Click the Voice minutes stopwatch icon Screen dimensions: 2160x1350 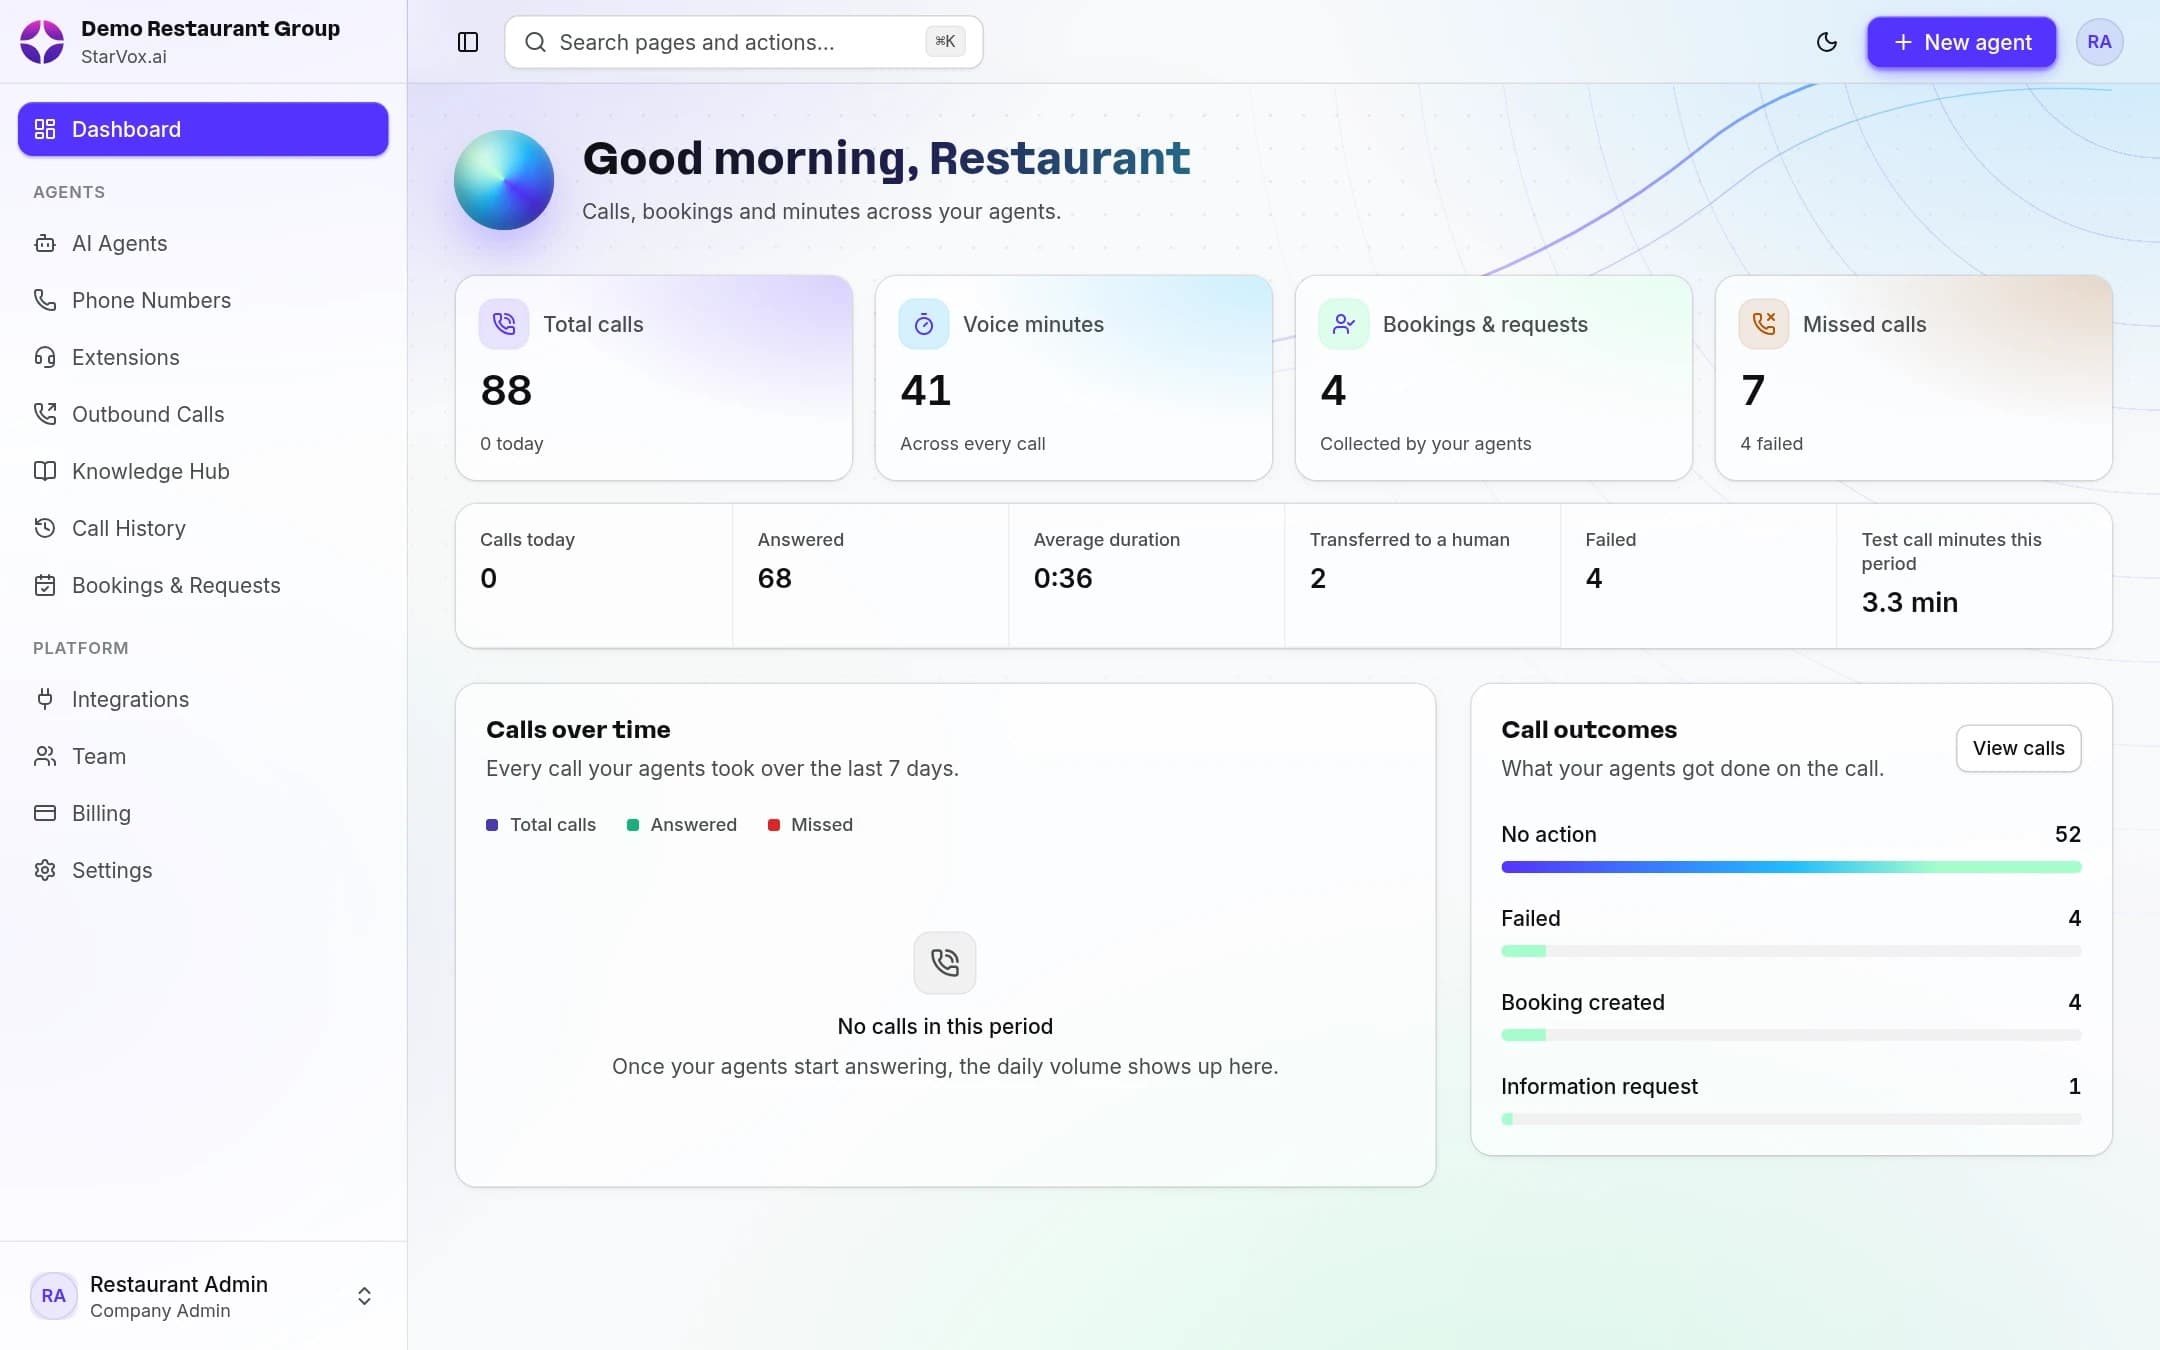coord(924,324)
